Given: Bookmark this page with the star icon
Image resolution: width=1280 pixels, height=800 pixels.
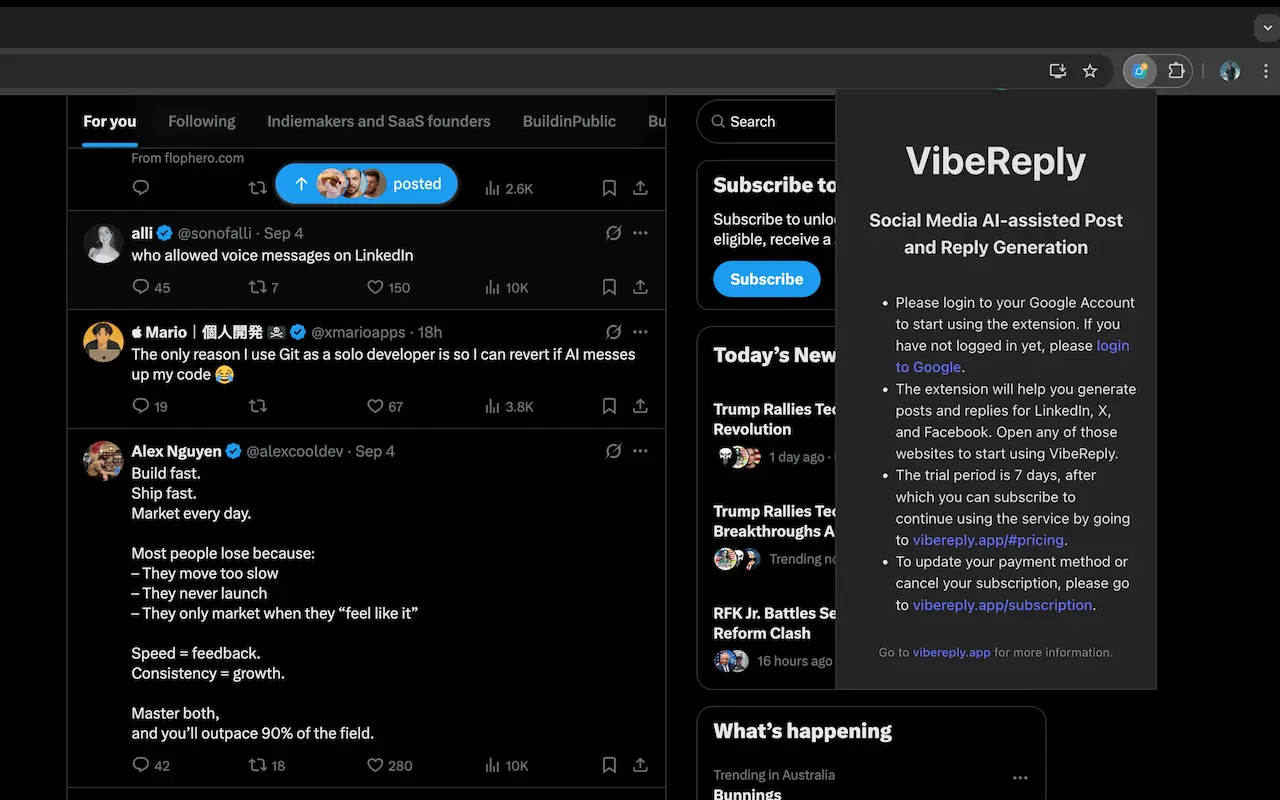Looking at the screenshot, I should pos(1090,71).
